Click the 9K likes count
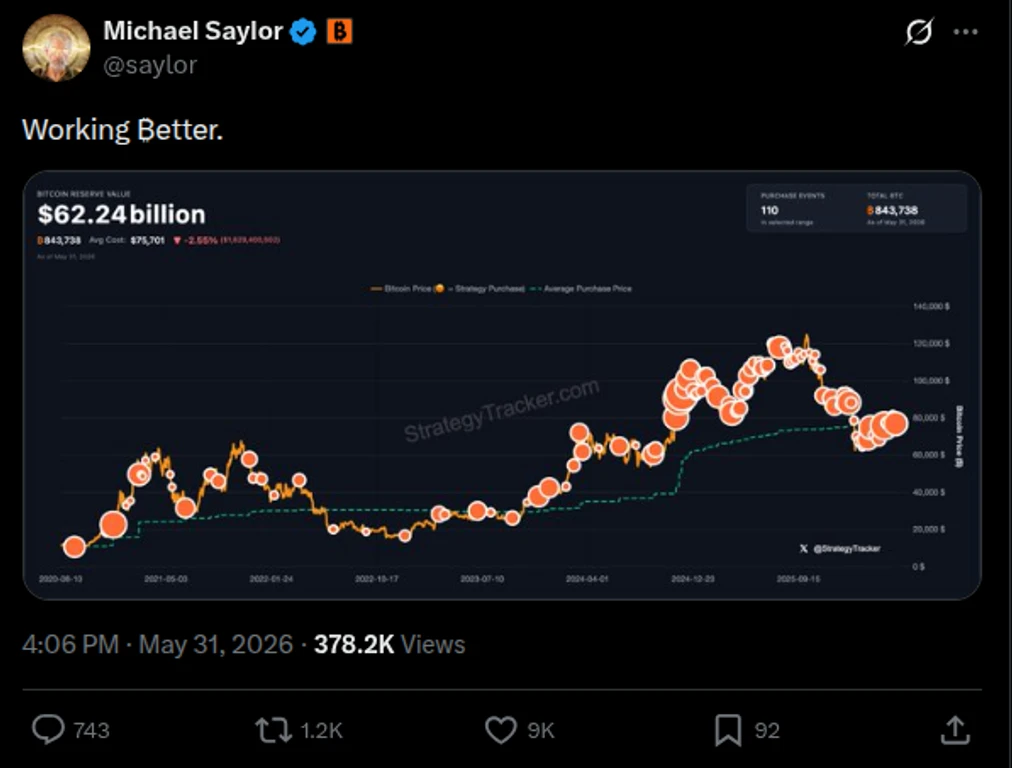The width and height of the screenshot is (1012, 768). pos(541,731)
